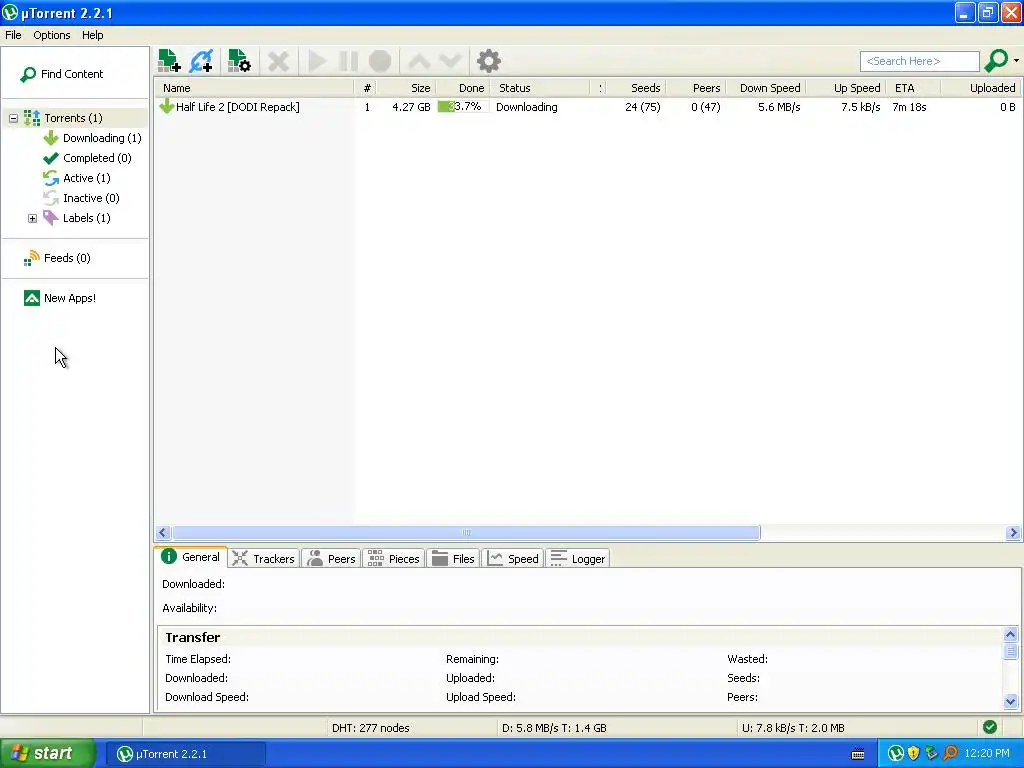Select Completed (0) category

(87, 158)
